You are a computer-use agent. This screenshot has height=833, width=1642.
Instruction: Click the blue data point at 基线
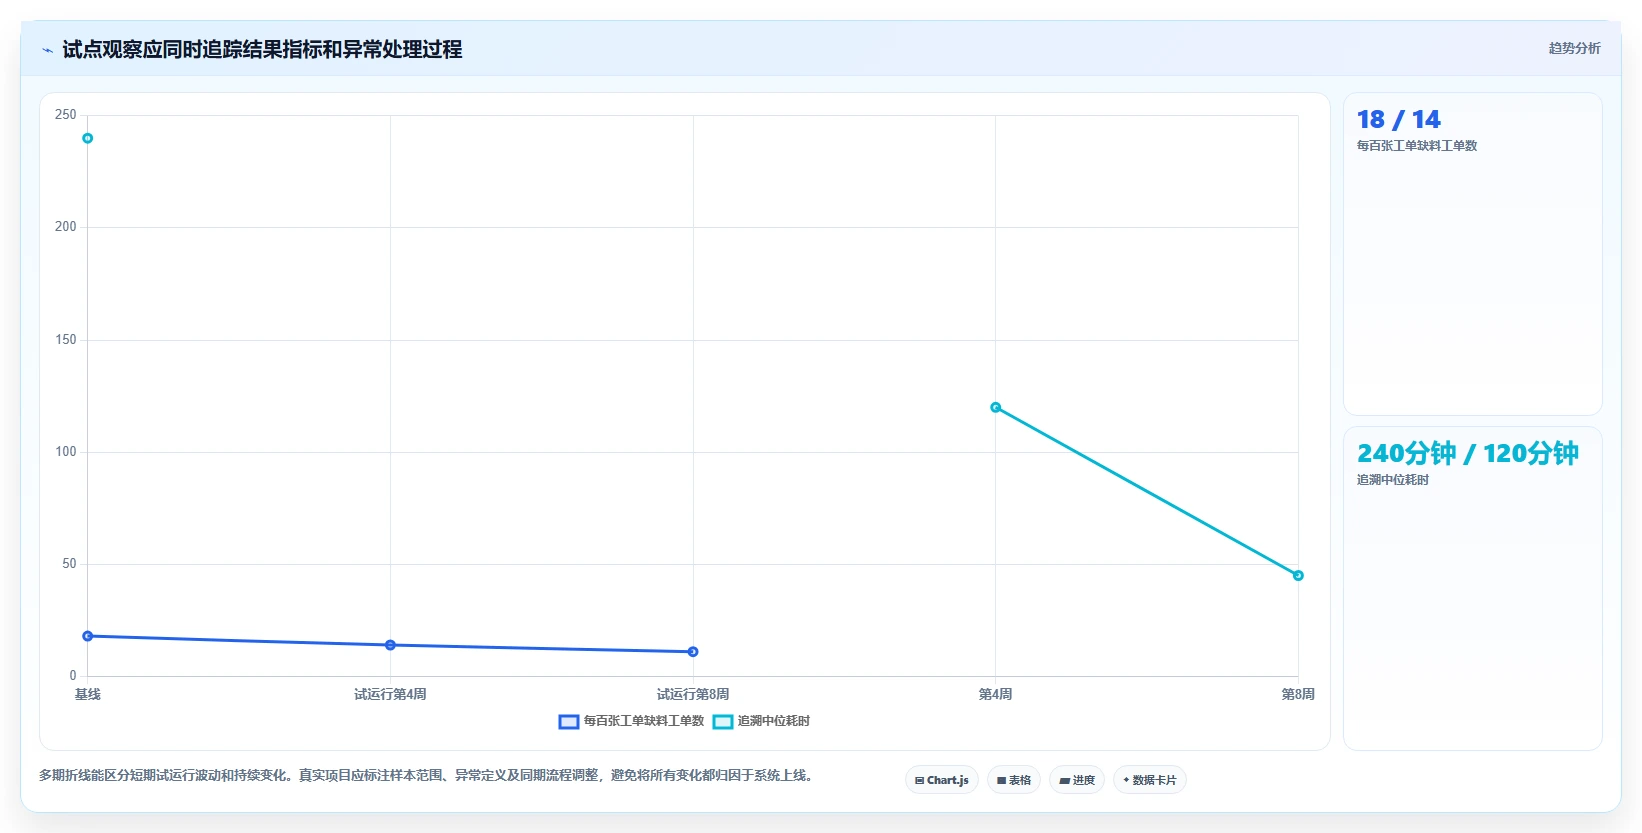[88, 636]
